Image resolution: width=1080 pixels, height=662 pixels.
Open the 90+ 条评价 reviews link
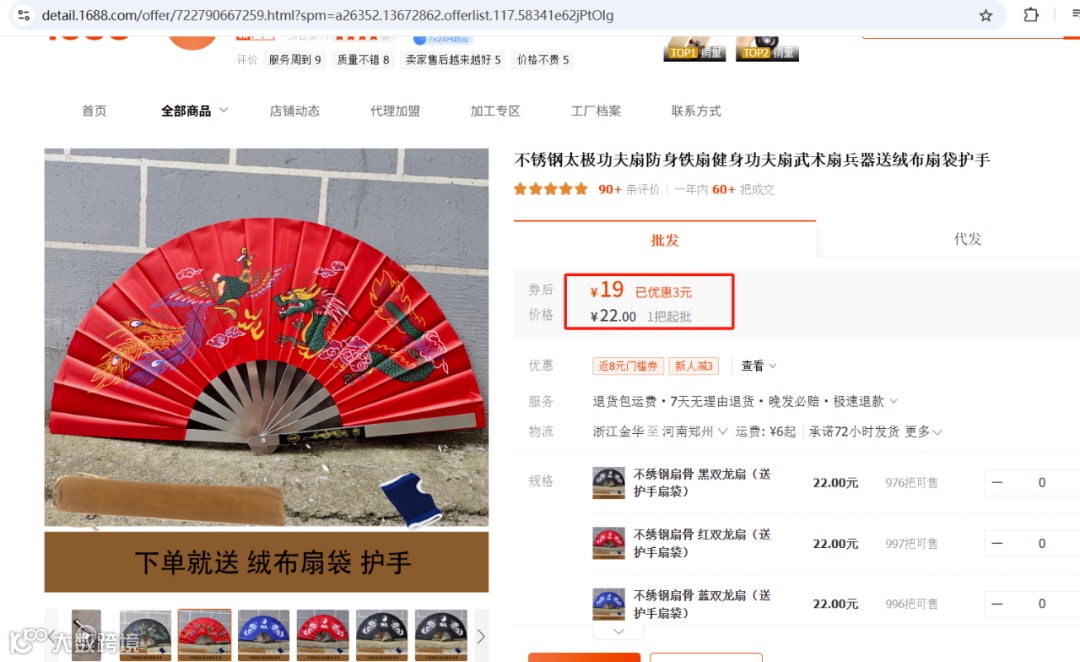629,189
